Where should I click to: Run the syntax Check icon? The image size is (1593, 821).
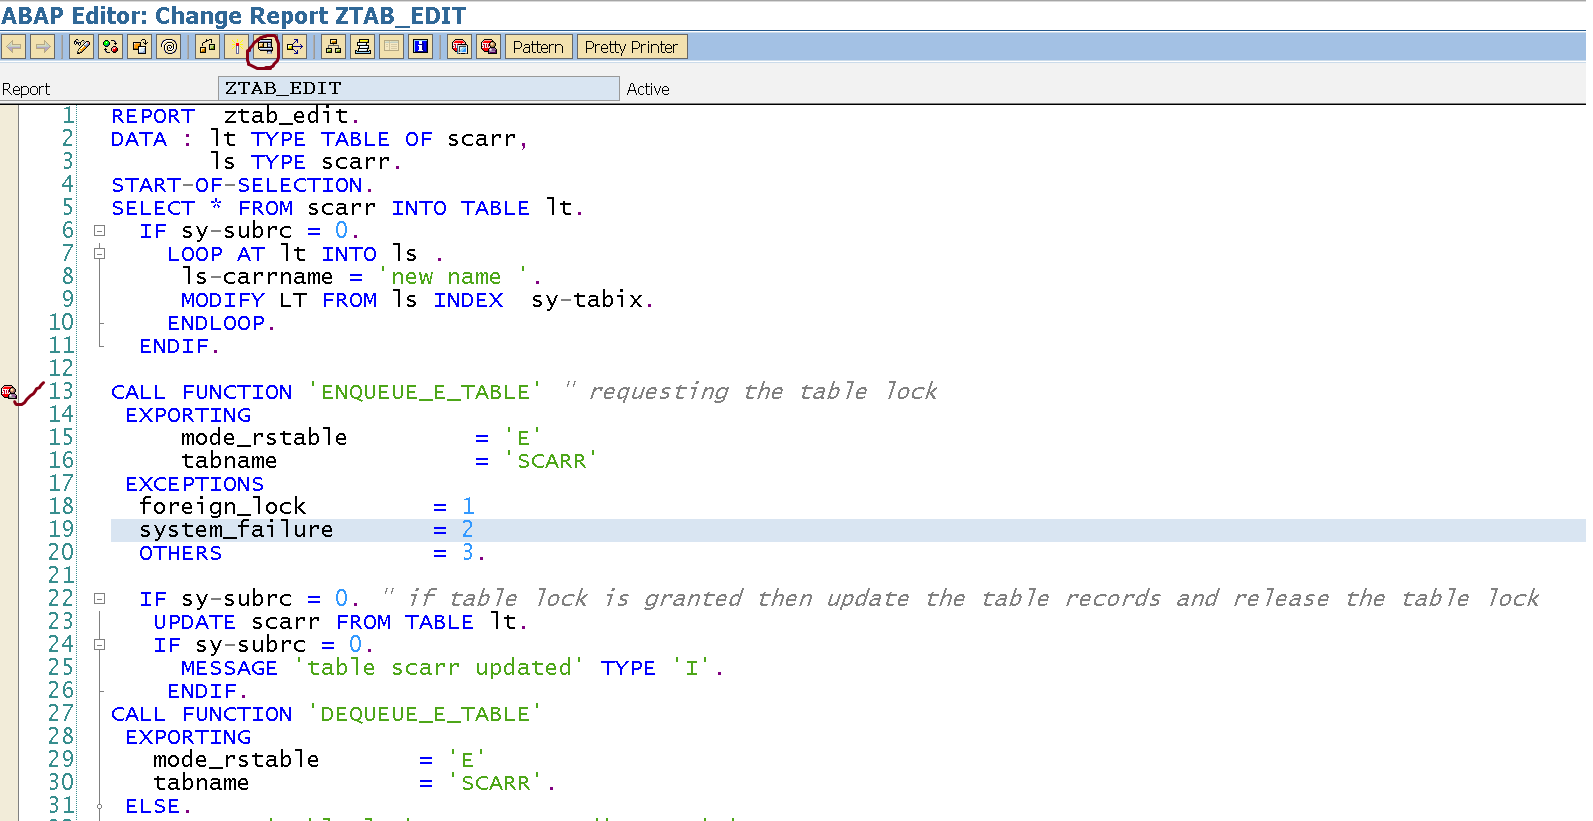pos(208,47)
